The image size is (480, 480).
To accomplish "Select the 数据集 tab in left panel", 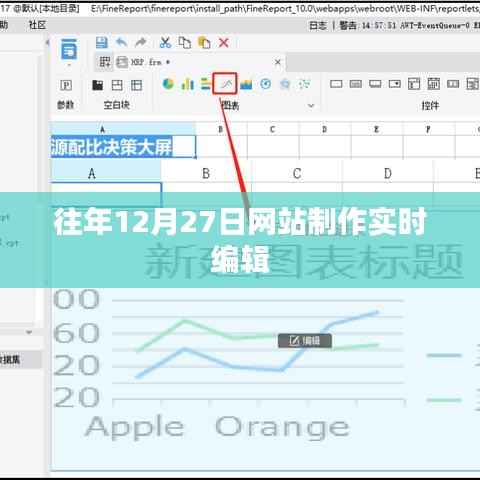I will click(x=21, y=359).
